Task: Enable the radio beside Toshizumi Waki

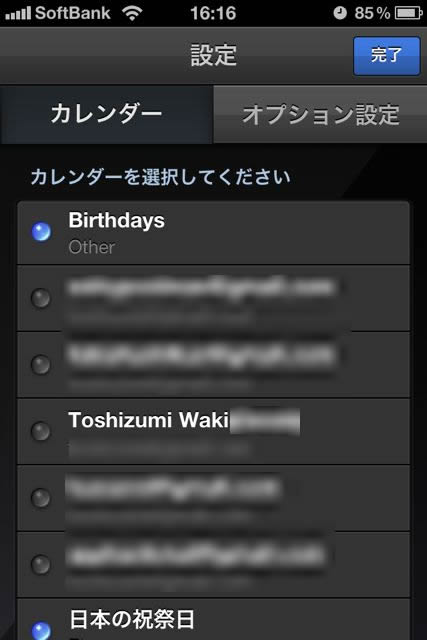Action: pos(41,431)
